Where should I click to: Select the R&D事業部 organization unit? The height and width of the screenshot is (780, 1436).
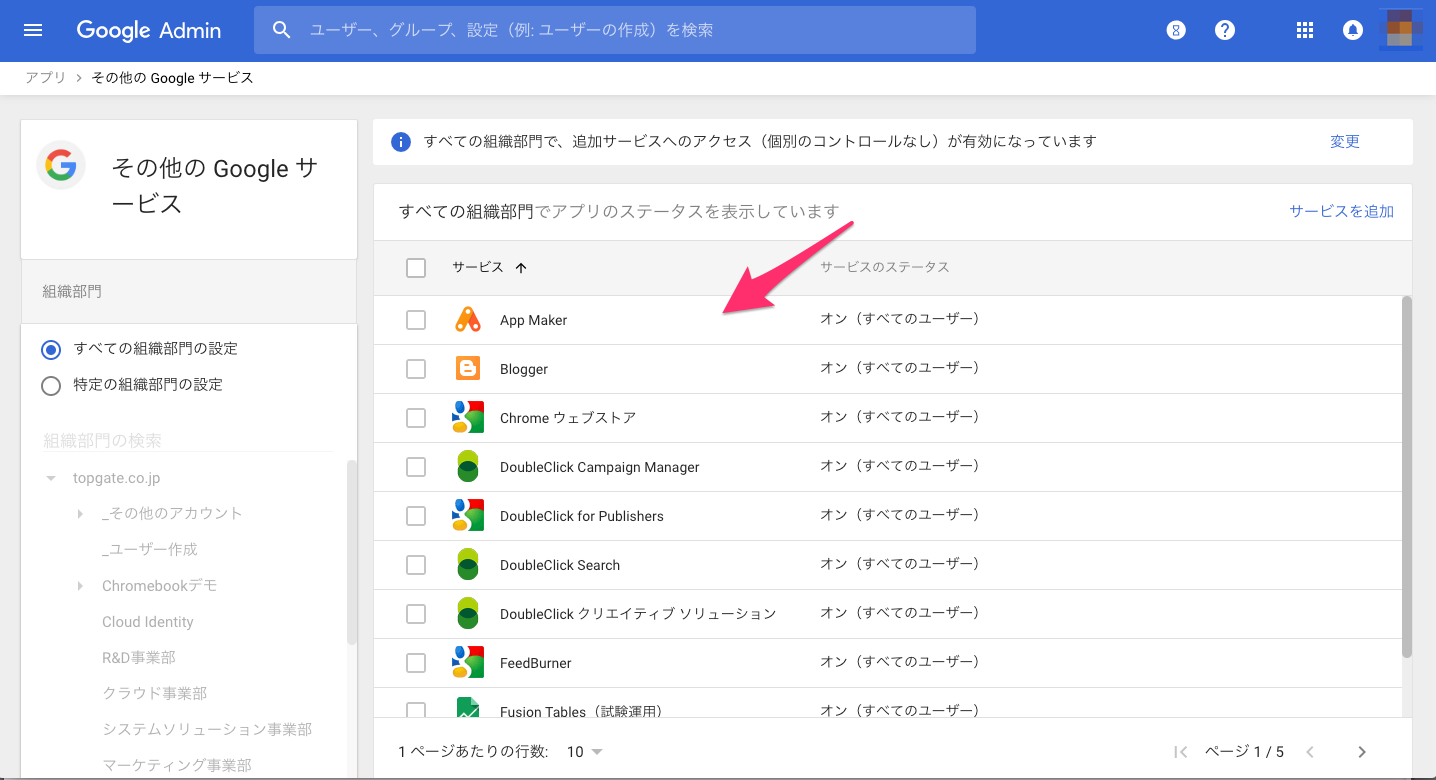[x=139, y=658]
